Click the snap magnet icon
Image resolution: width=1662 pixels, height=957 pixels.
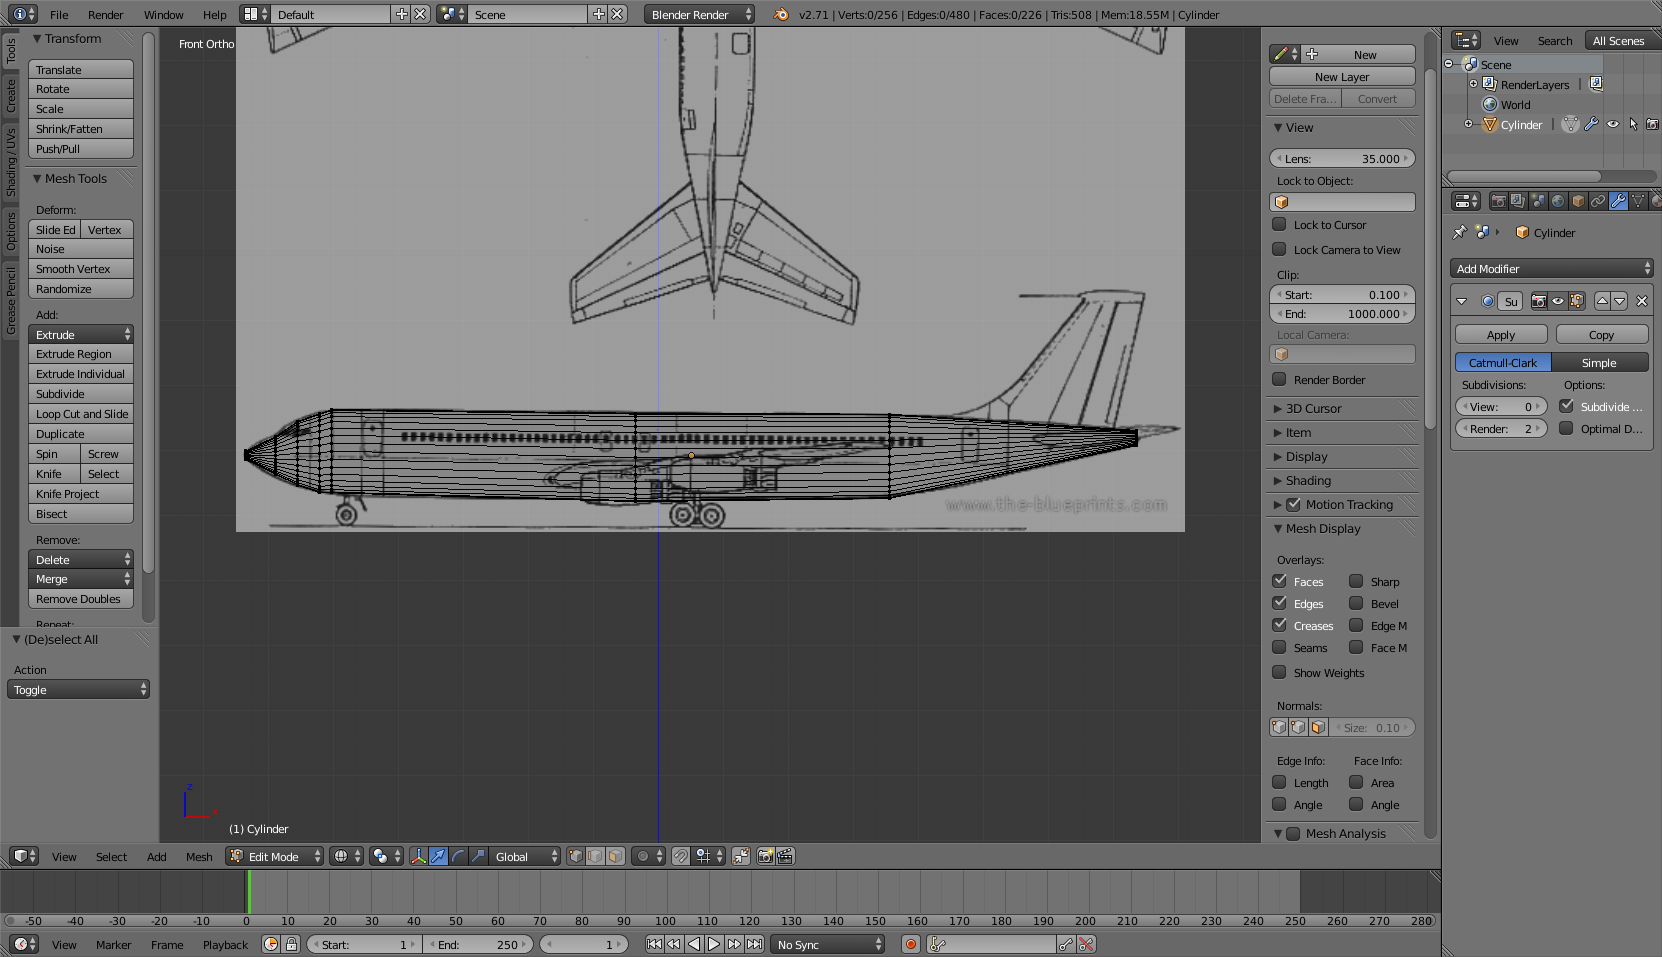(x=680, y=856)
